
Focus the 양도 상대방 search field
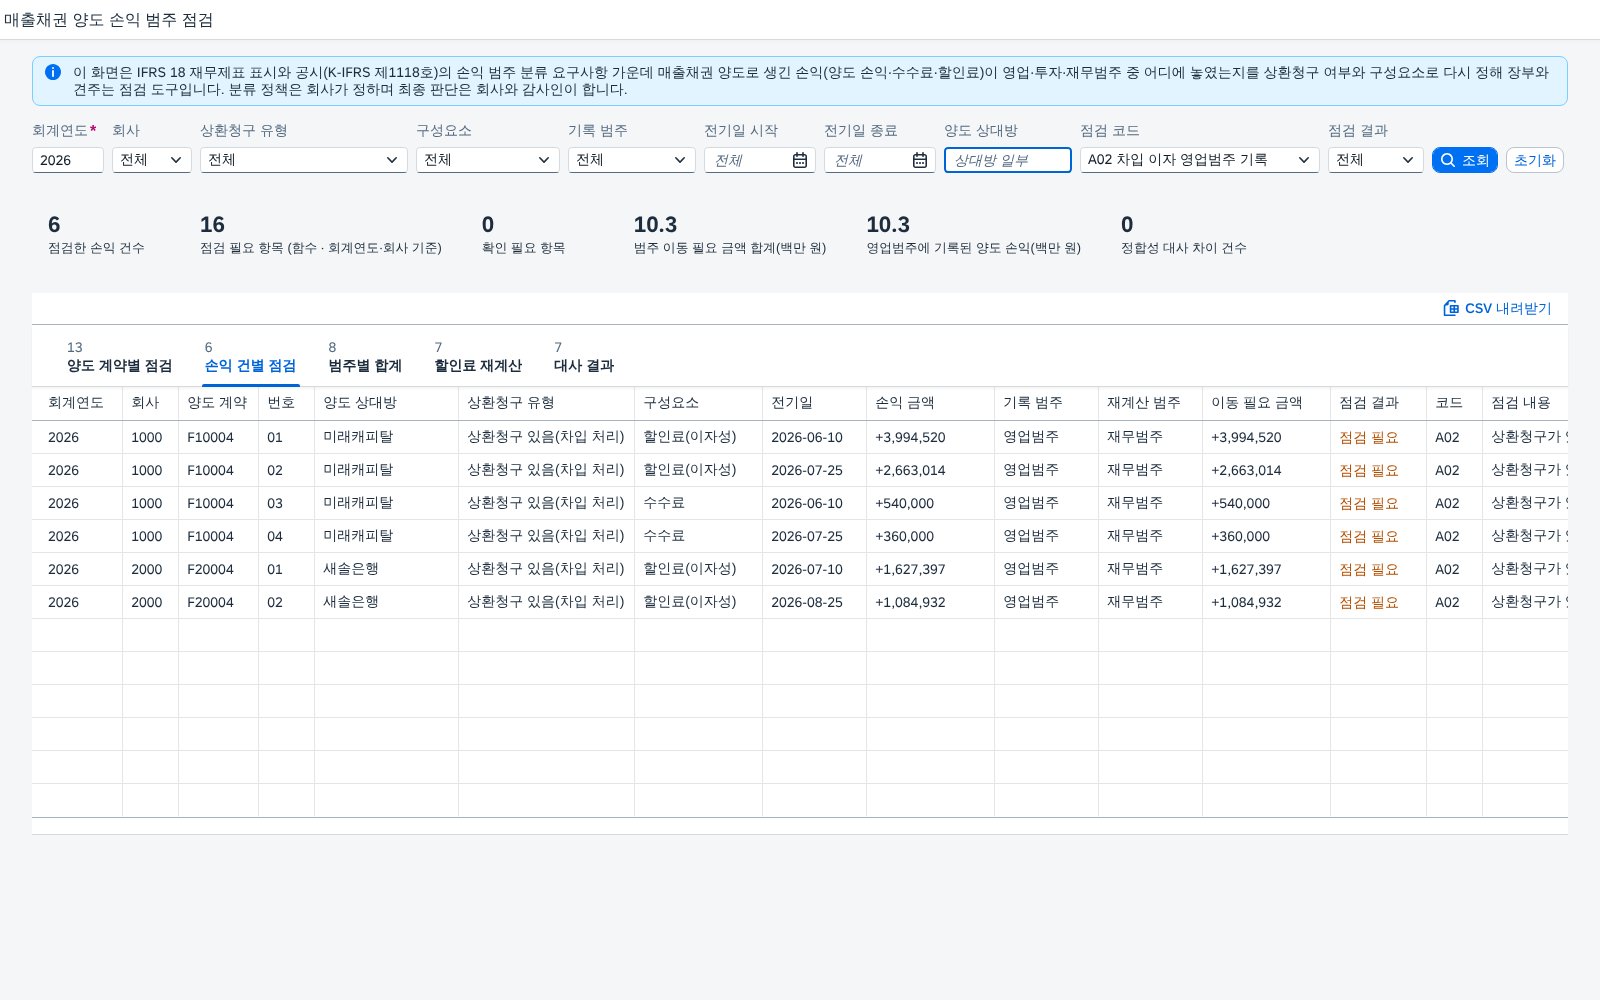coord(1008,160)
